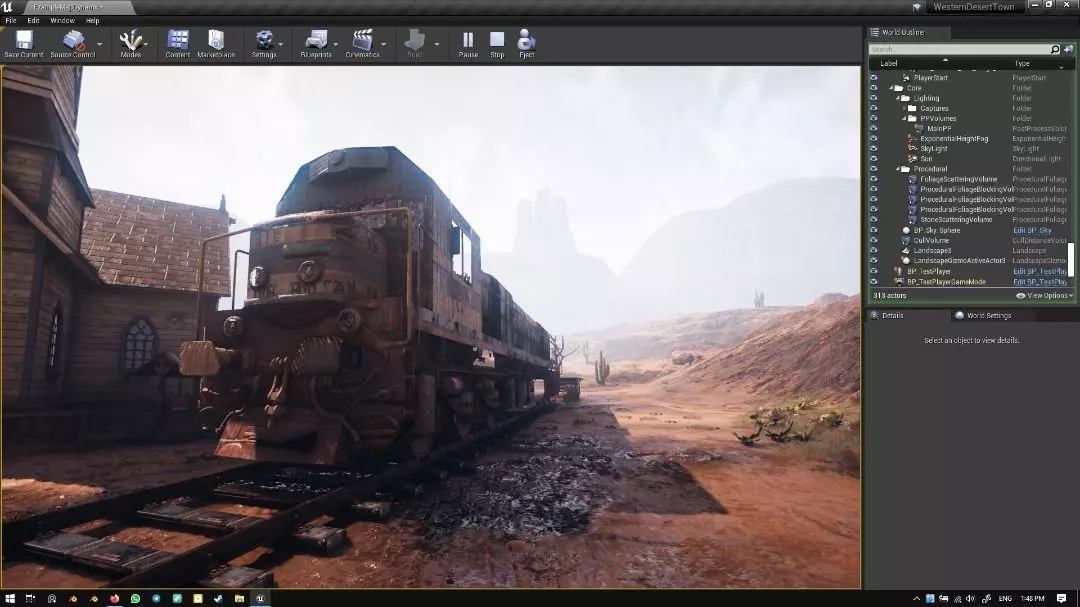Viewport: 1080px width, 607px height.
Task: Collapse the Procedural folder
Action: [898, 169]
